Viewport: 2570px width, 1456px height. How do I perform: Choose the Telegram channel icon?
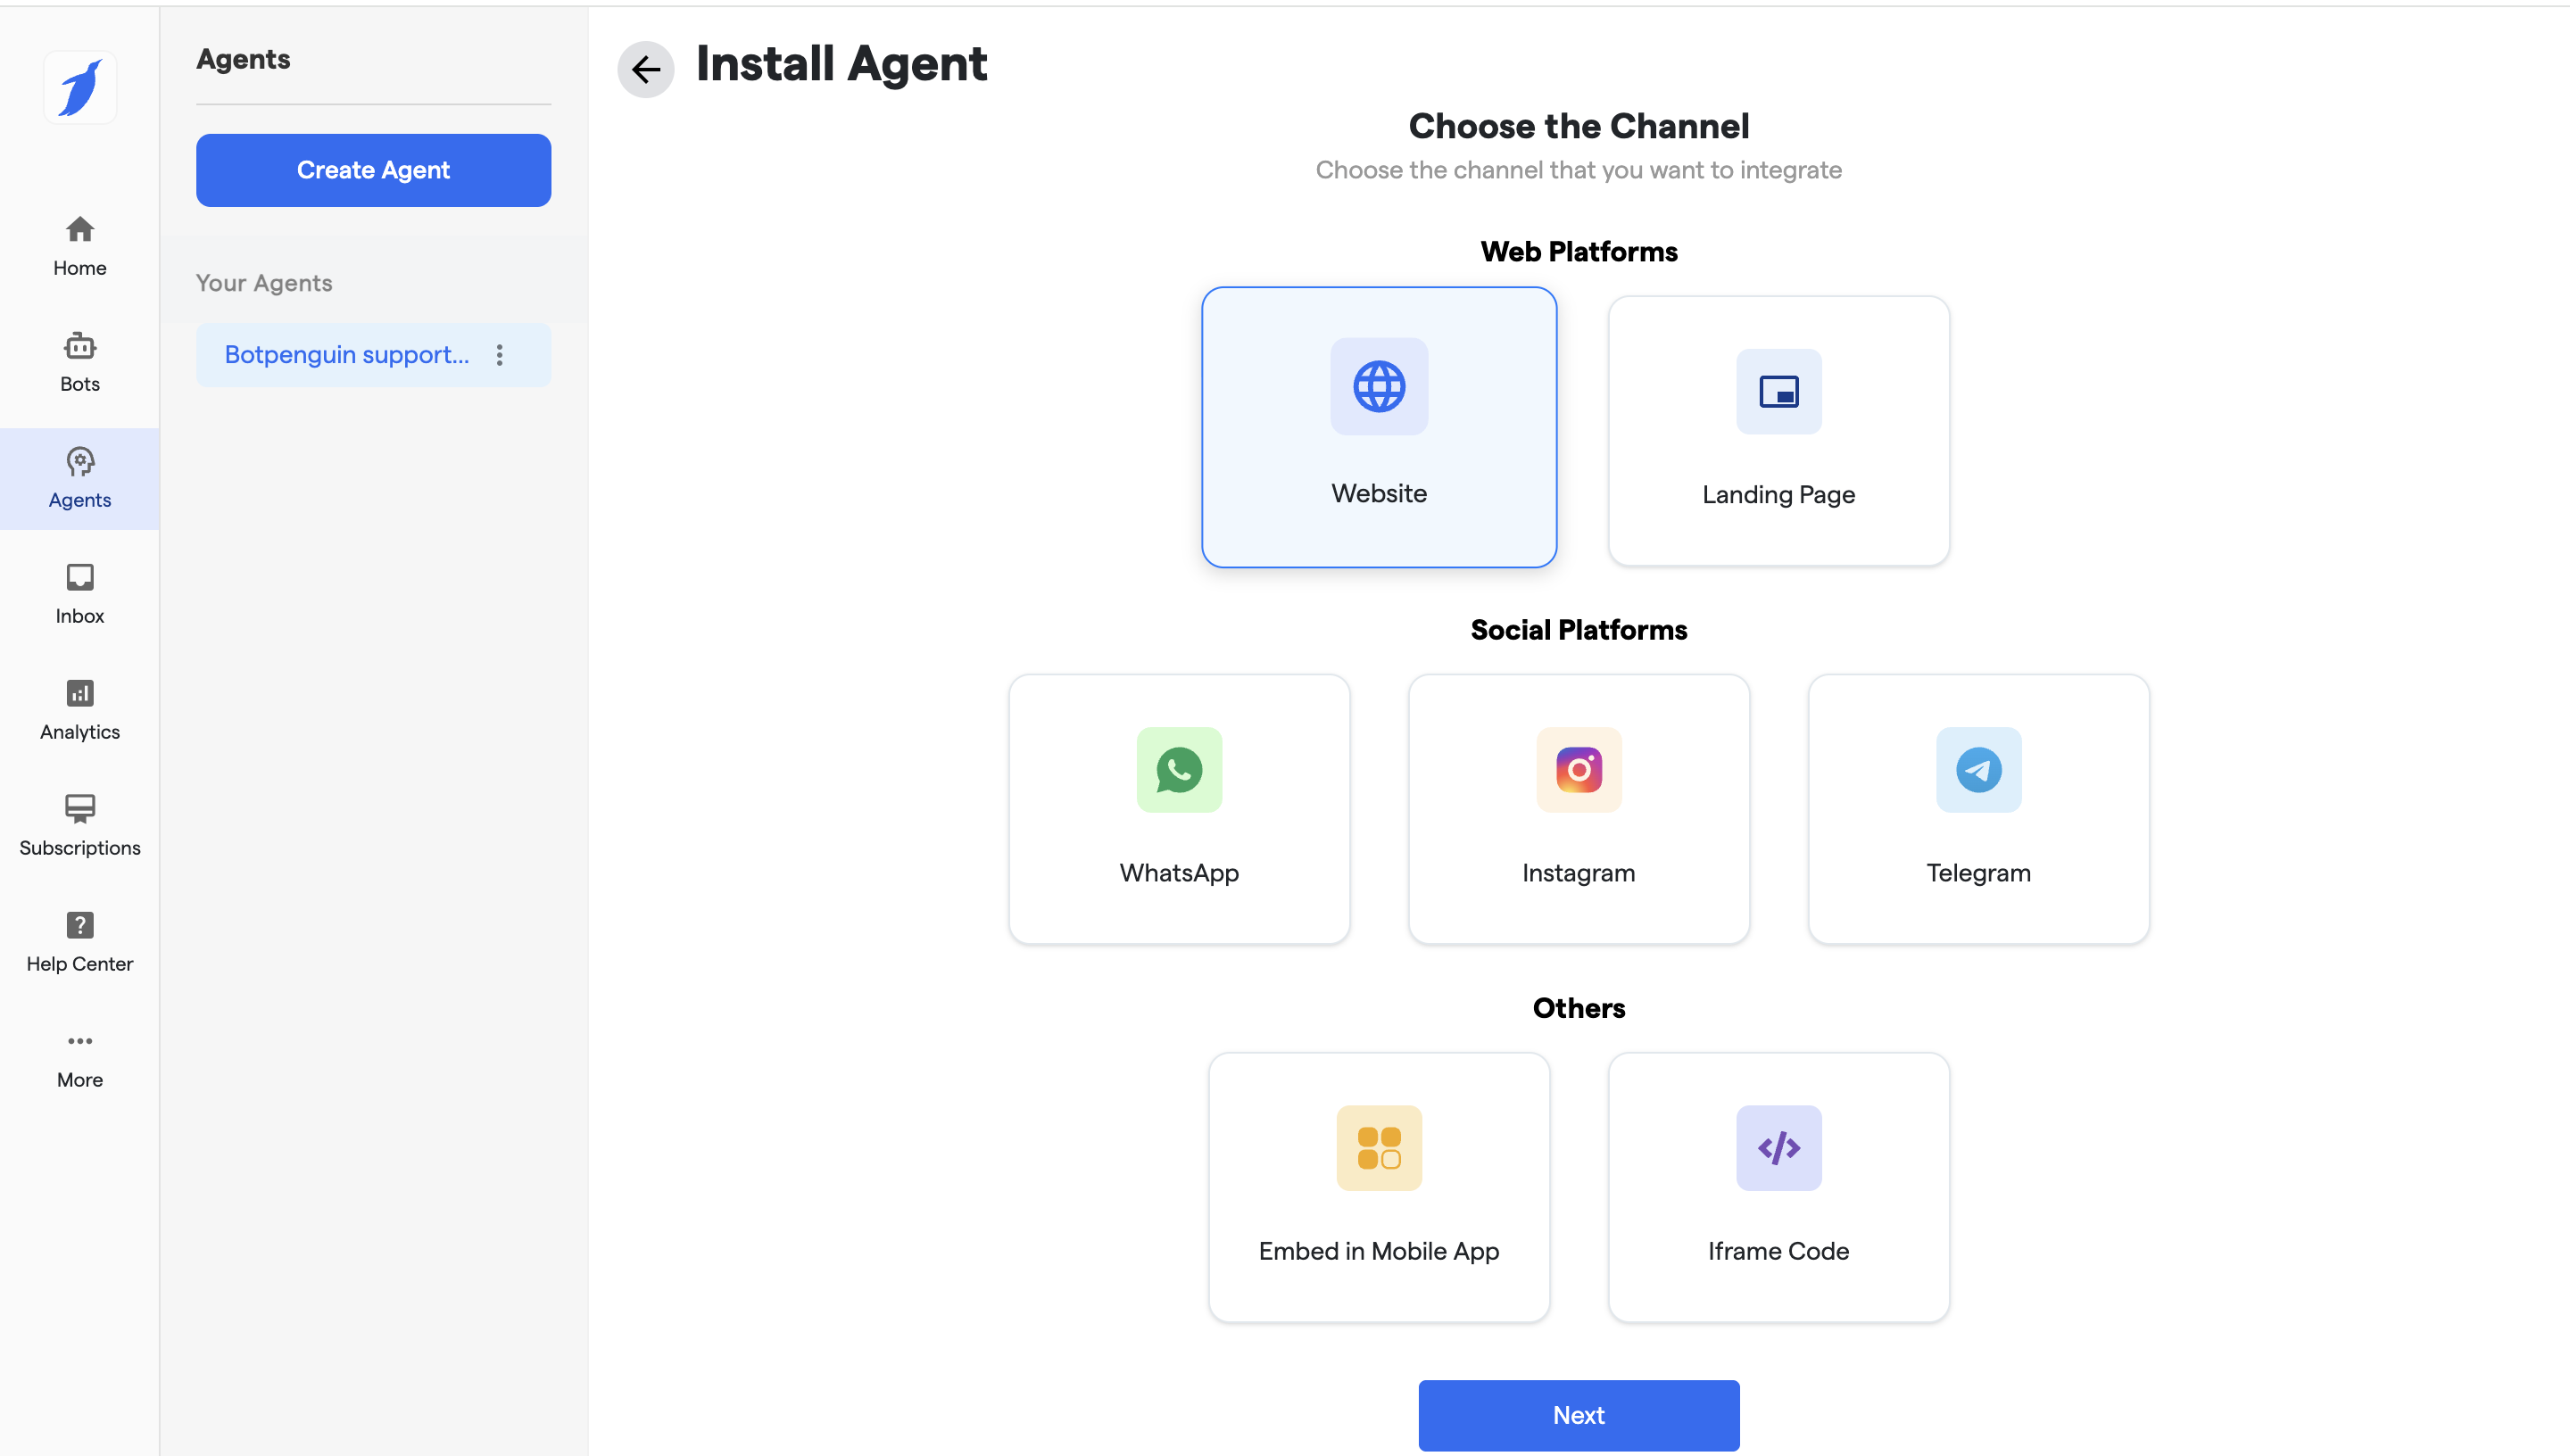point(1977,770)
